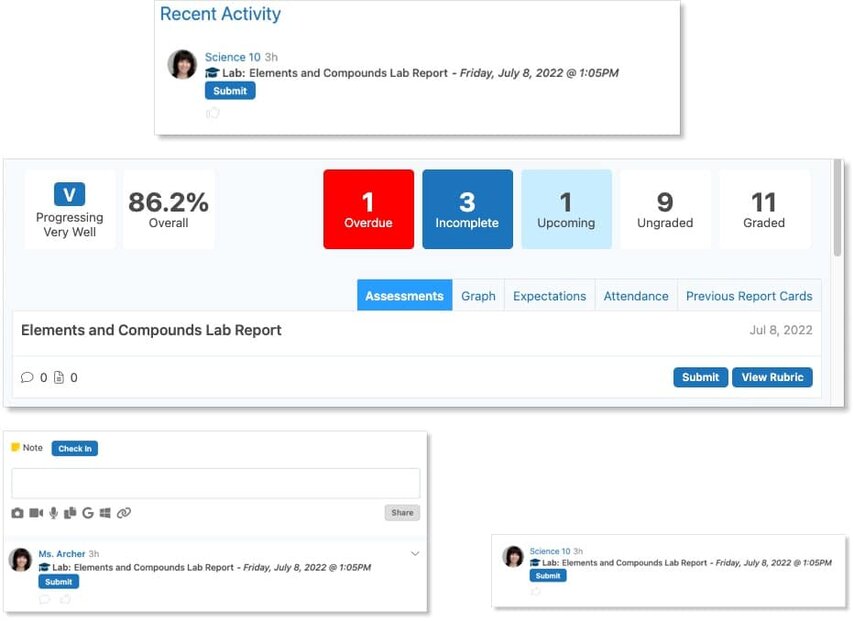This screenshot has width=854, height=621.
Task: Click the Windows icon under the note box
Action: [105, 513]
